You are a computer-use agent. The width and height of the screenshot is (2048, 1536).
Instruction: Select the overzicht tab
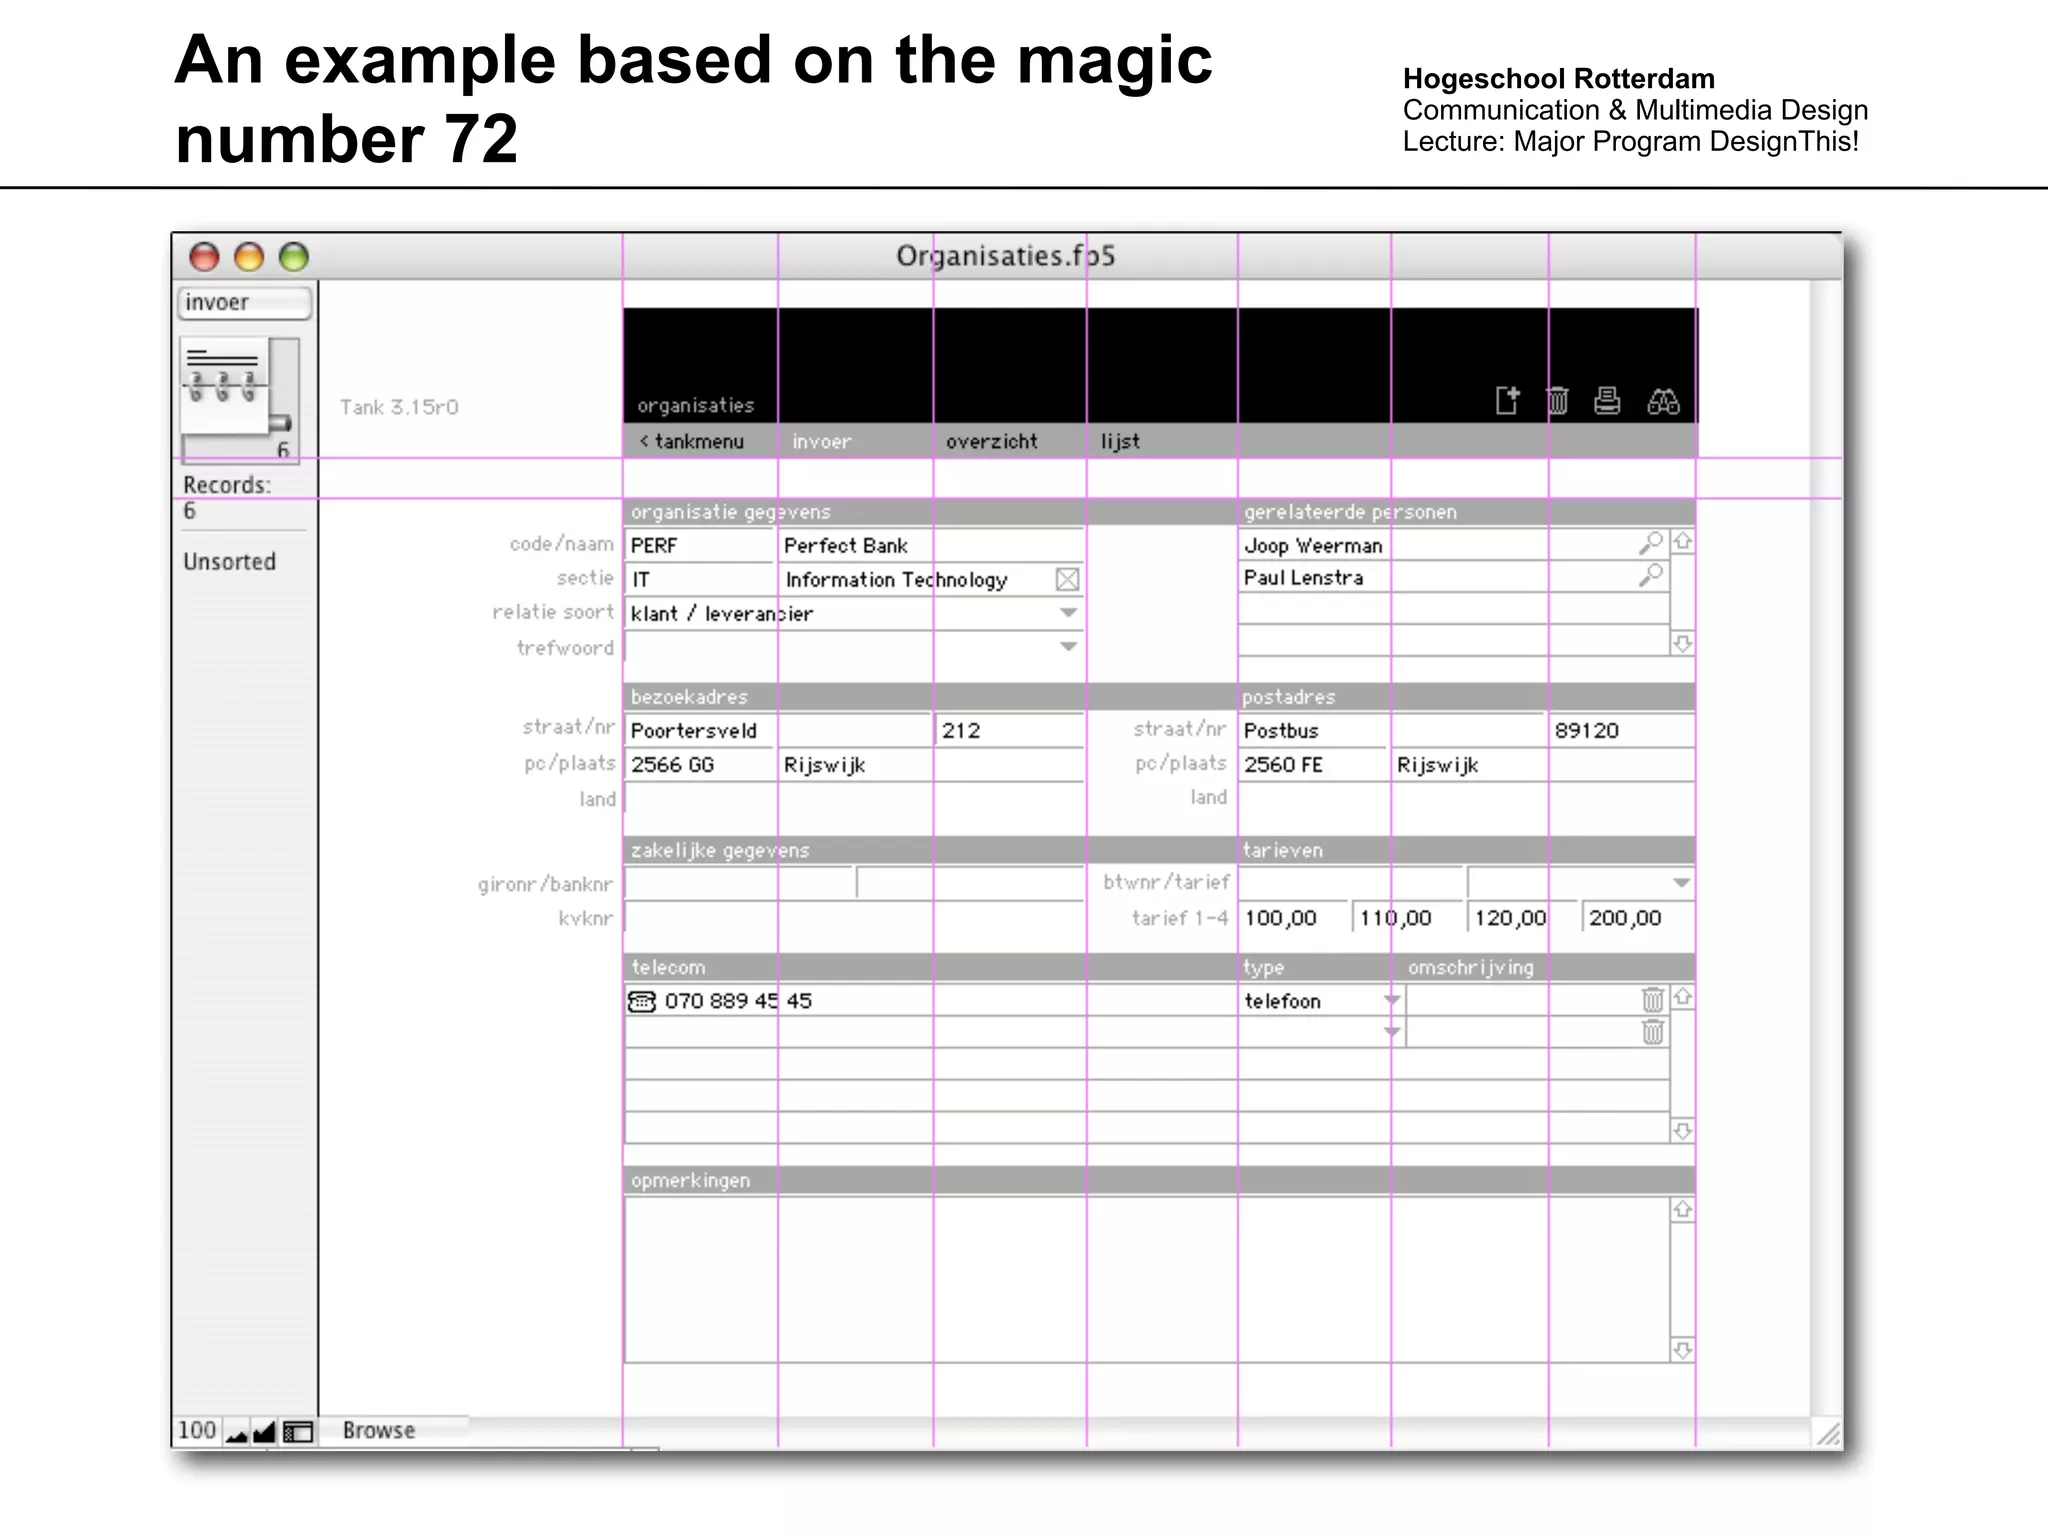pos(992,441)
